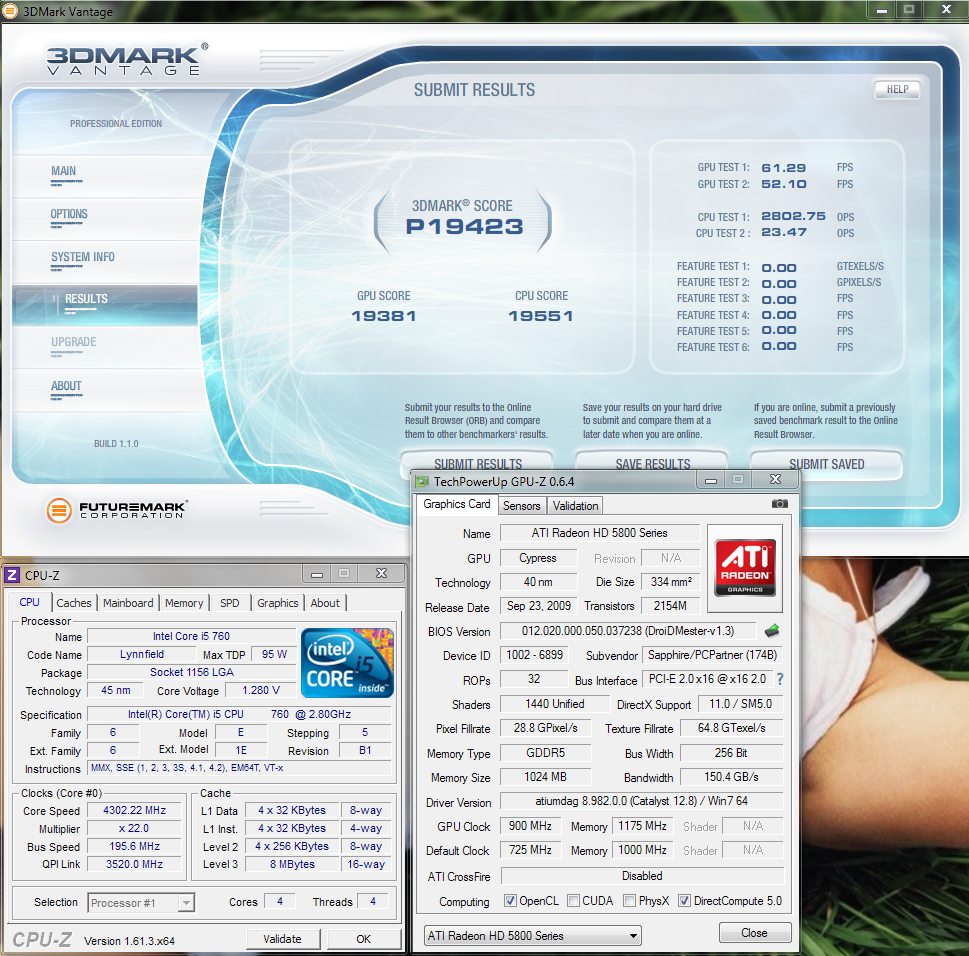The width and height of the screenshot is (969, 956).
Task: Click the ATI CrossFire Disabled field
Action: pos(641,876)
